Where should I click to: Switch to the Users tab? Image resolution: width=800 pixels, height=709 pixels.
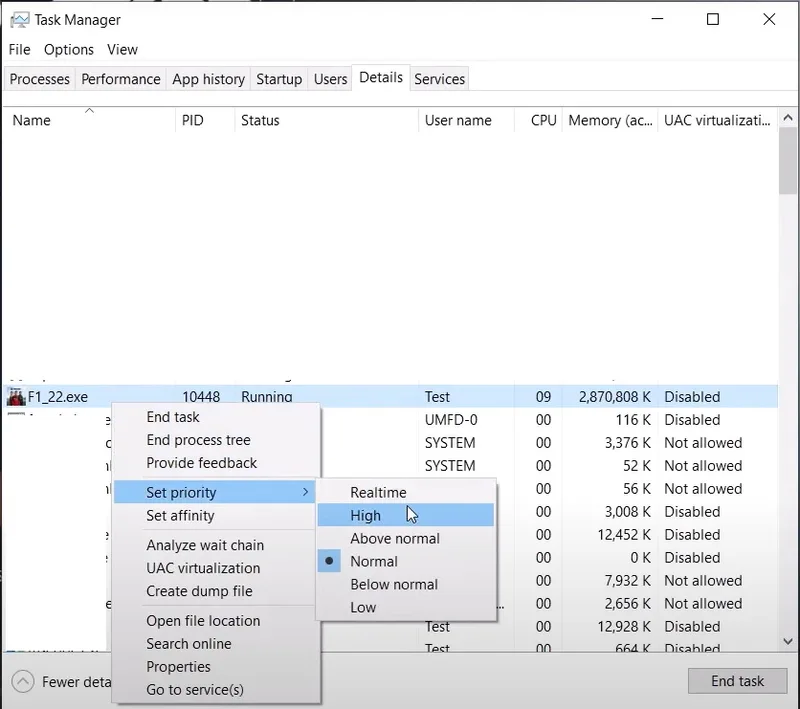point(330,79)
